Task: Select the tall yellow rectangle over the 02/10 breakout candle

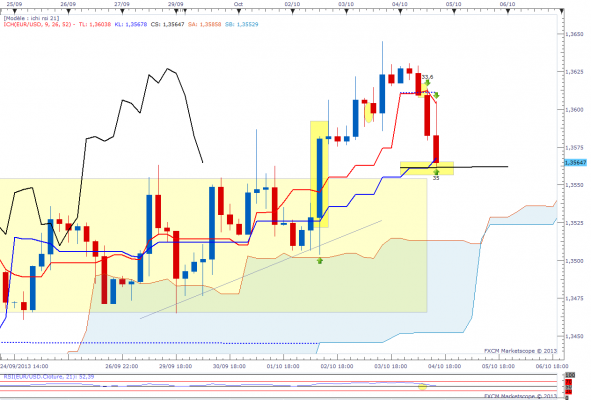Action: [x=319, y=174]
